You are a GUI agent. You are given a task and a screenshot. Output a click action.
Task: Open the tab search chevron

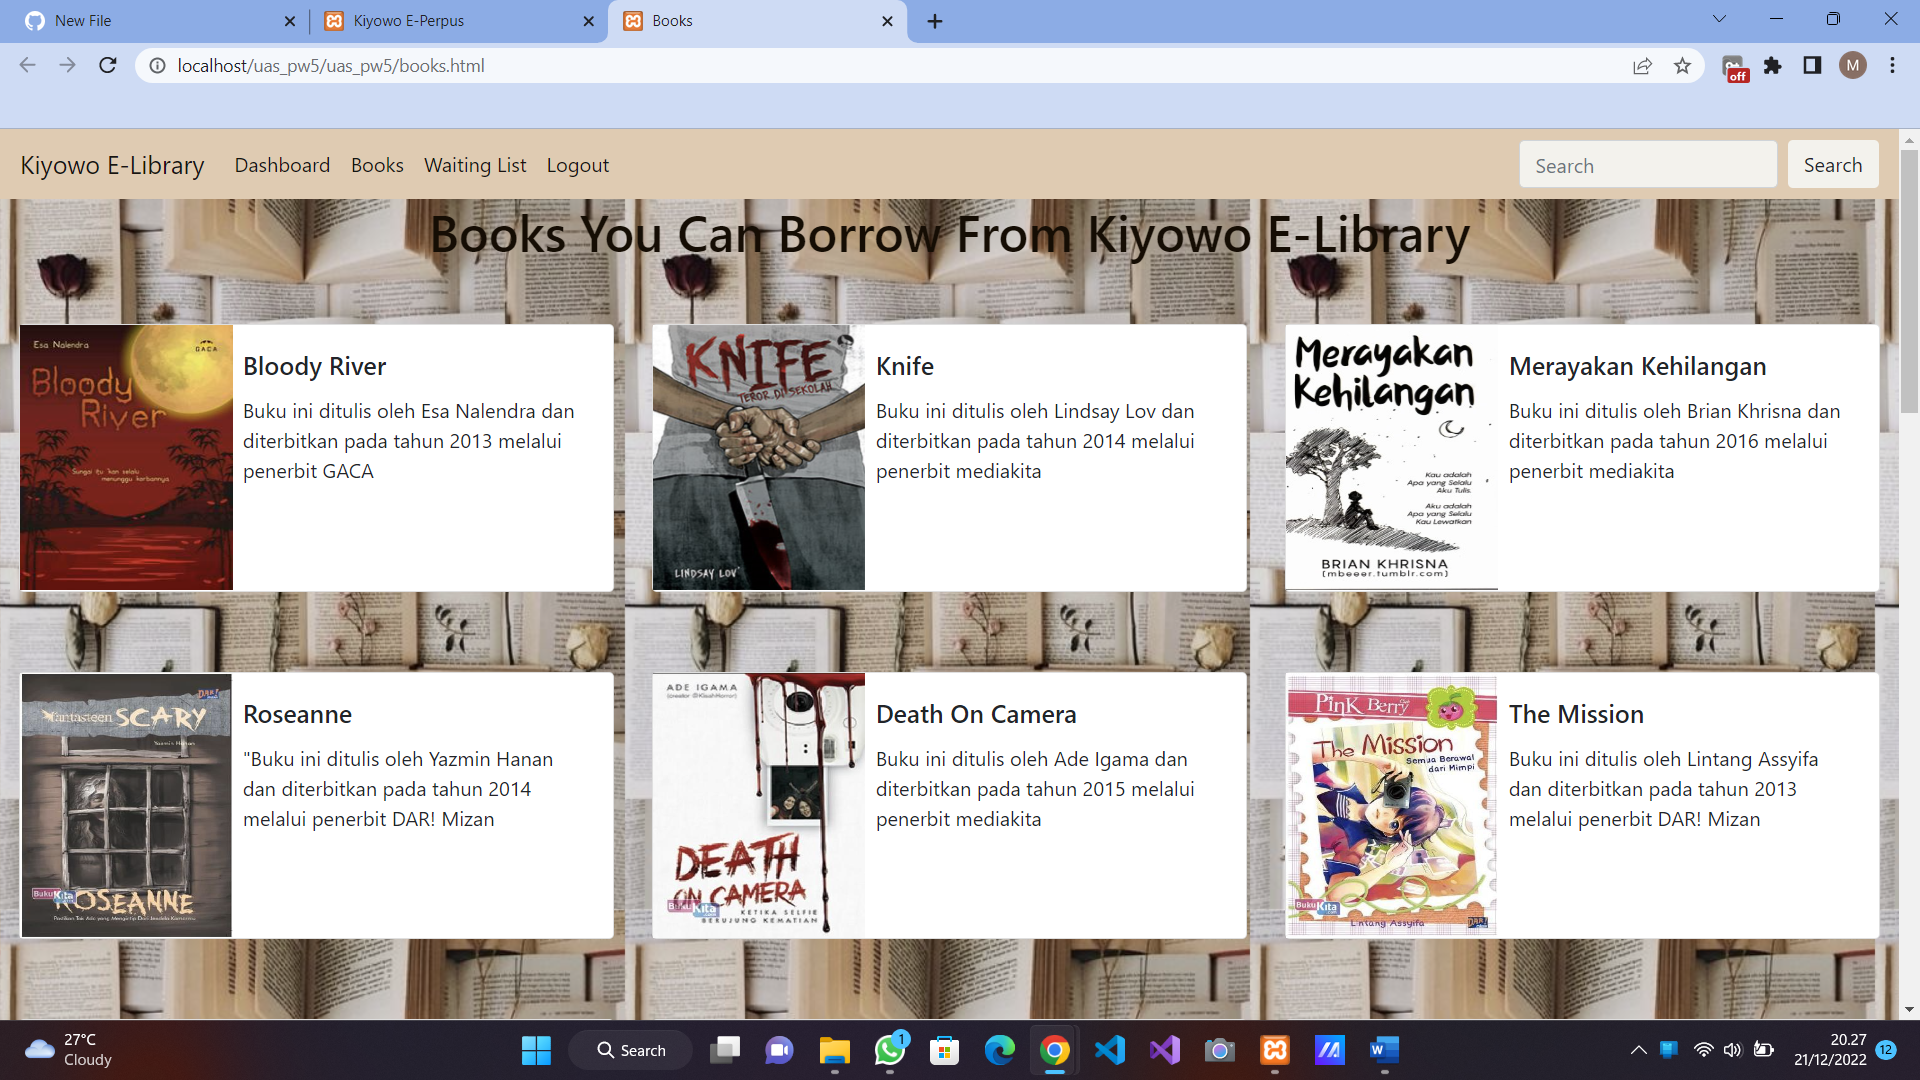[x=1719, y=19]
